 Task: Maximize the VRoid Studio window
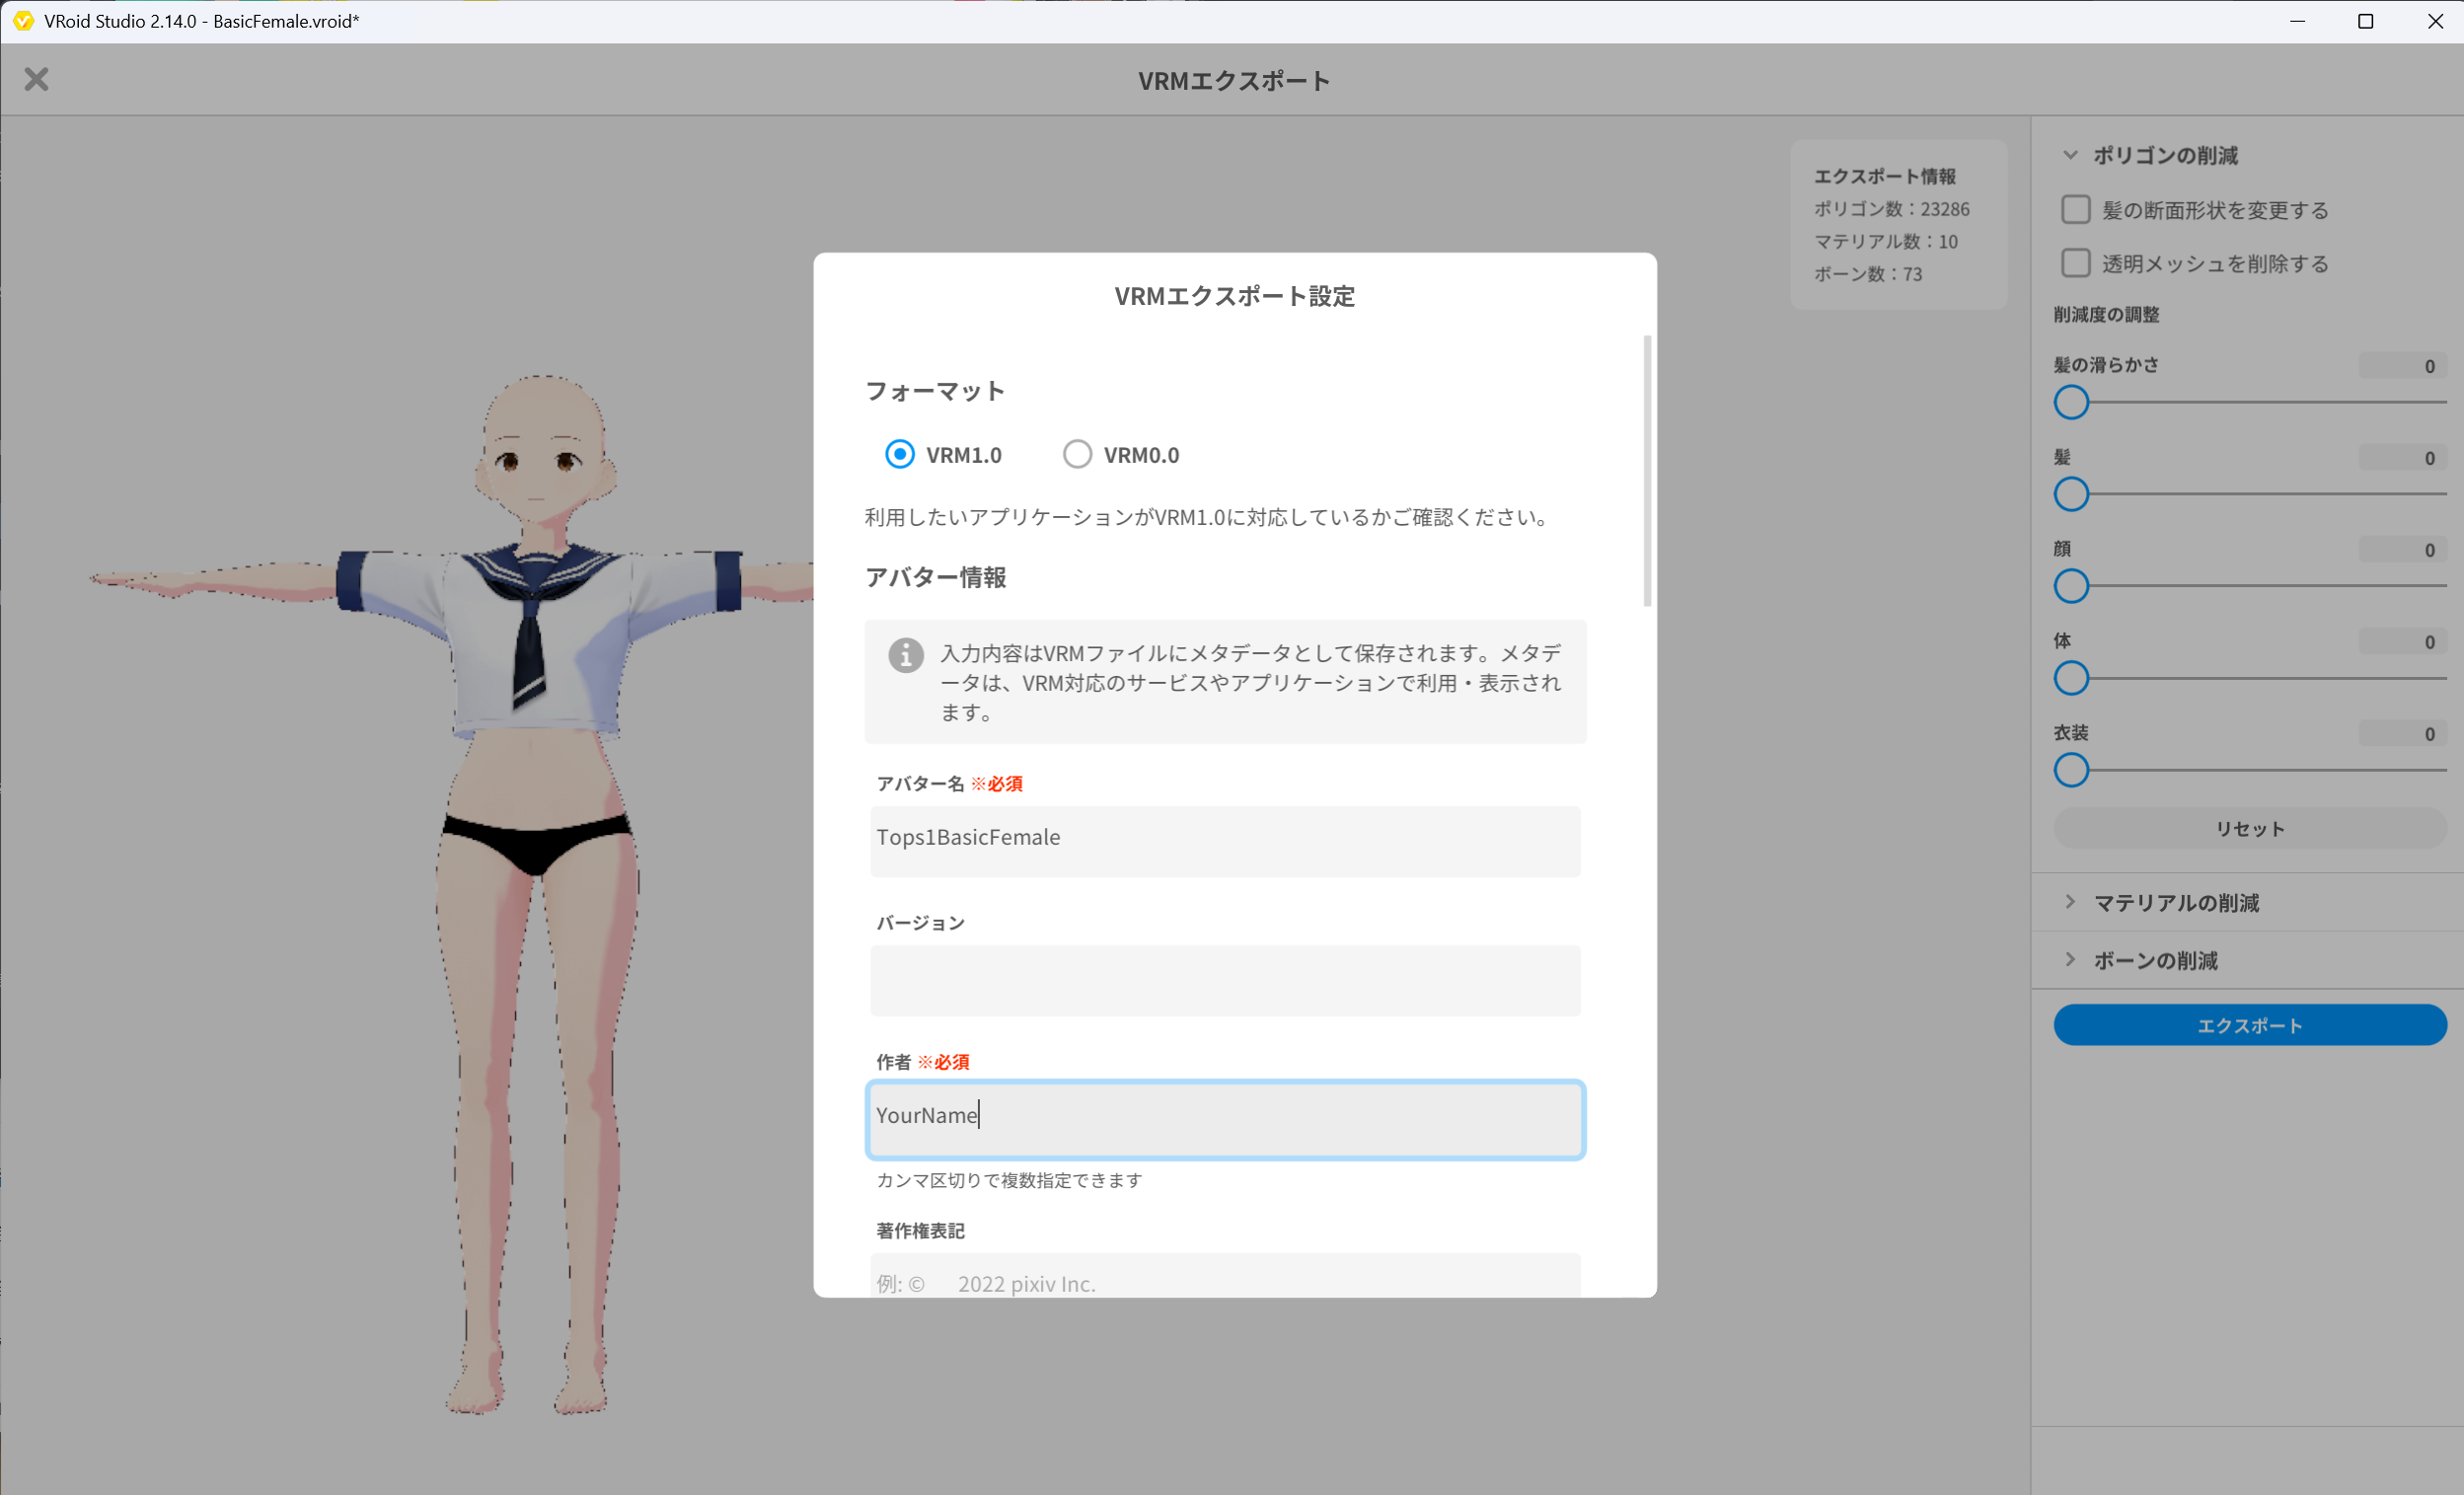2365,21
